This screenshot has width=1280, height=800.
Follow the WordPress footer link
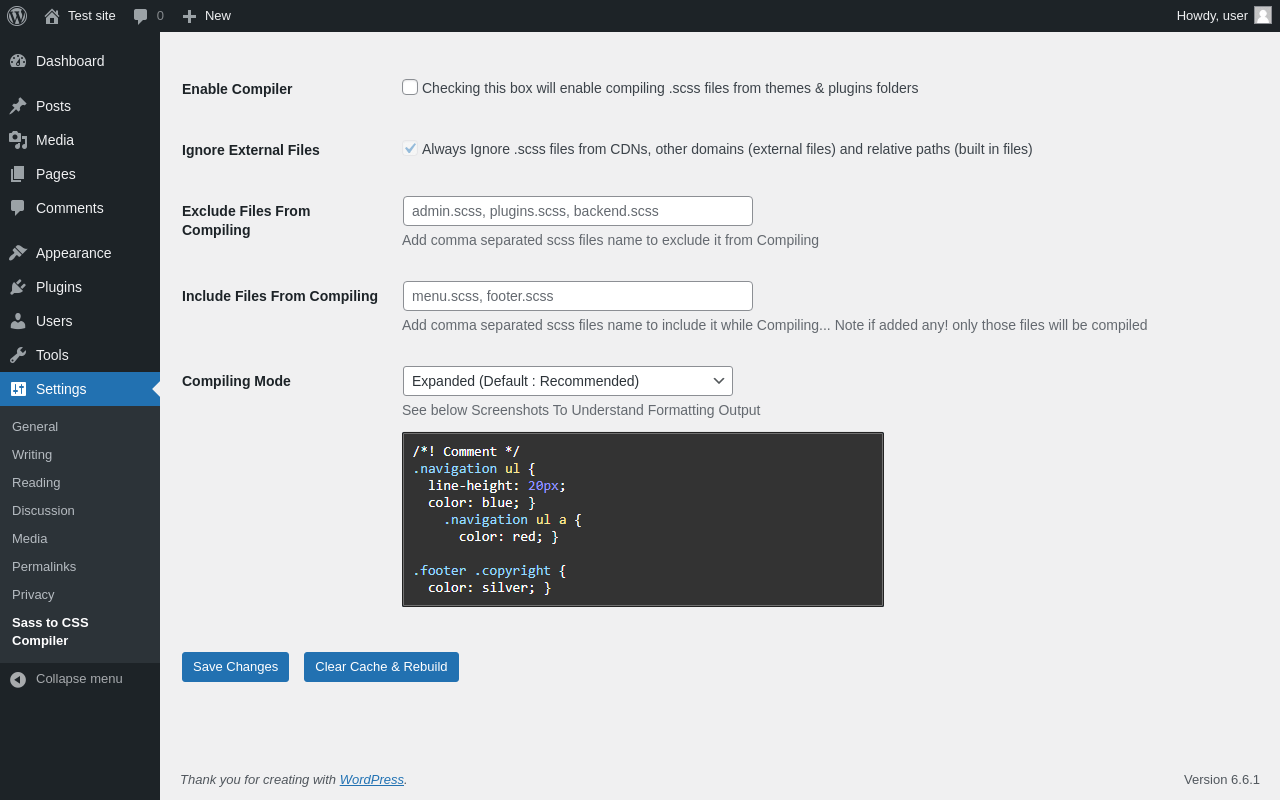pos(372,779)
